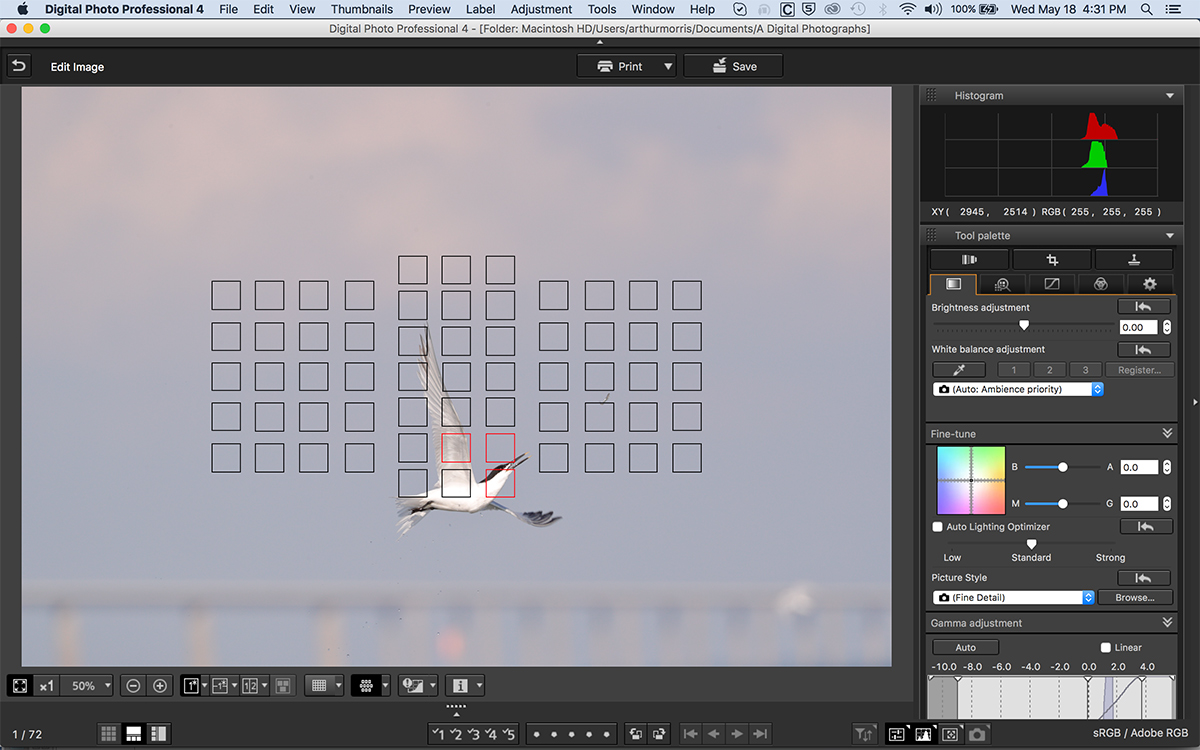Pick white balance with the eyedropper
The image size is (1200, 750).
coord(958,370)
